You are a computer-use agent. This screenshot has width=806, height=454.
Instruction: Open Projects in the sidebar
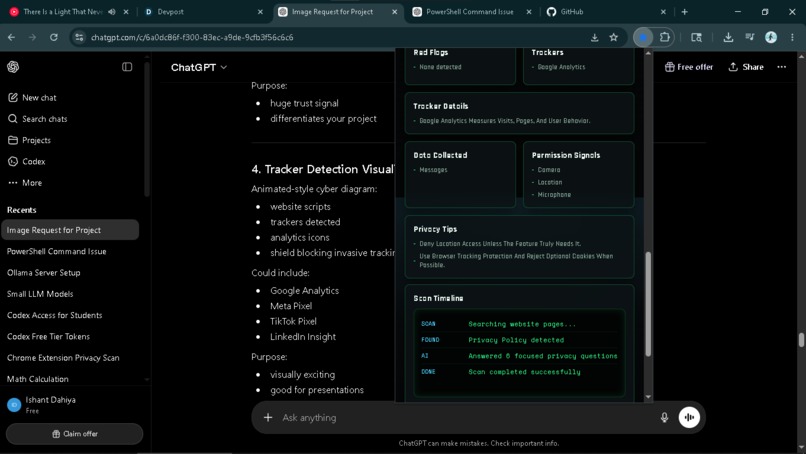(29, 140)
